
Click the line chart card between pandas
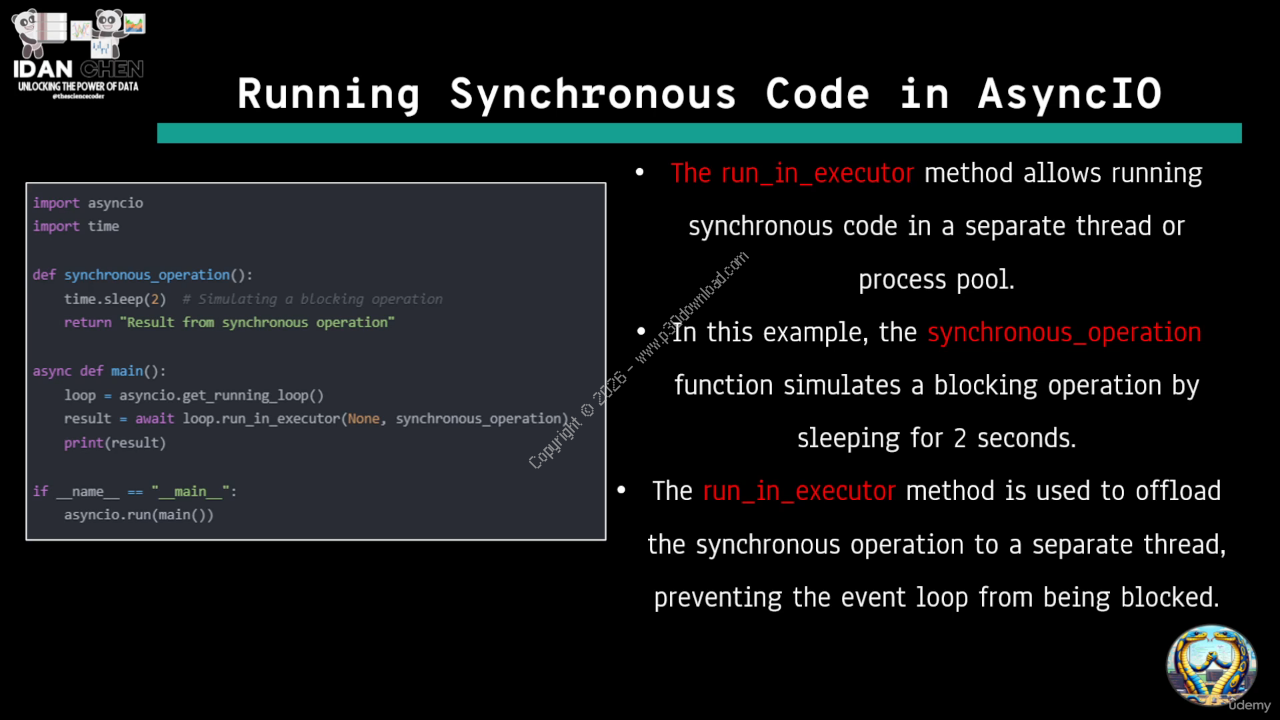79,29
